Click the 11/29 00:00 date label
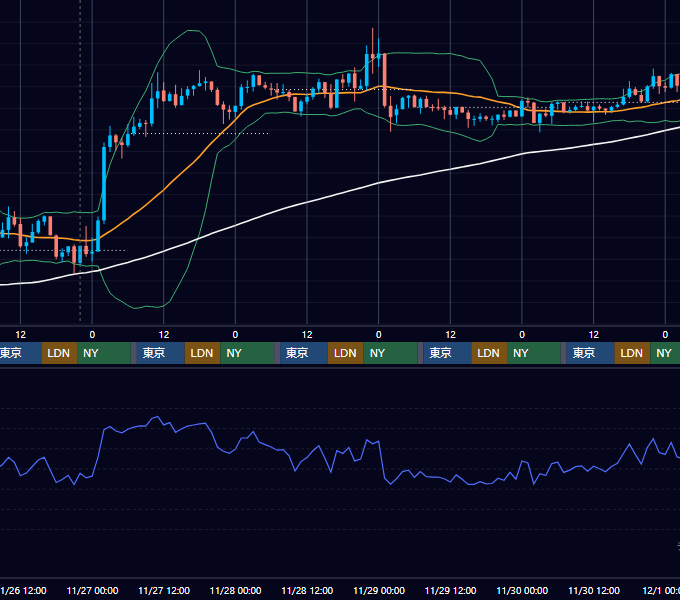The height and width of the screenshot is (600, 680). [379, 591]
